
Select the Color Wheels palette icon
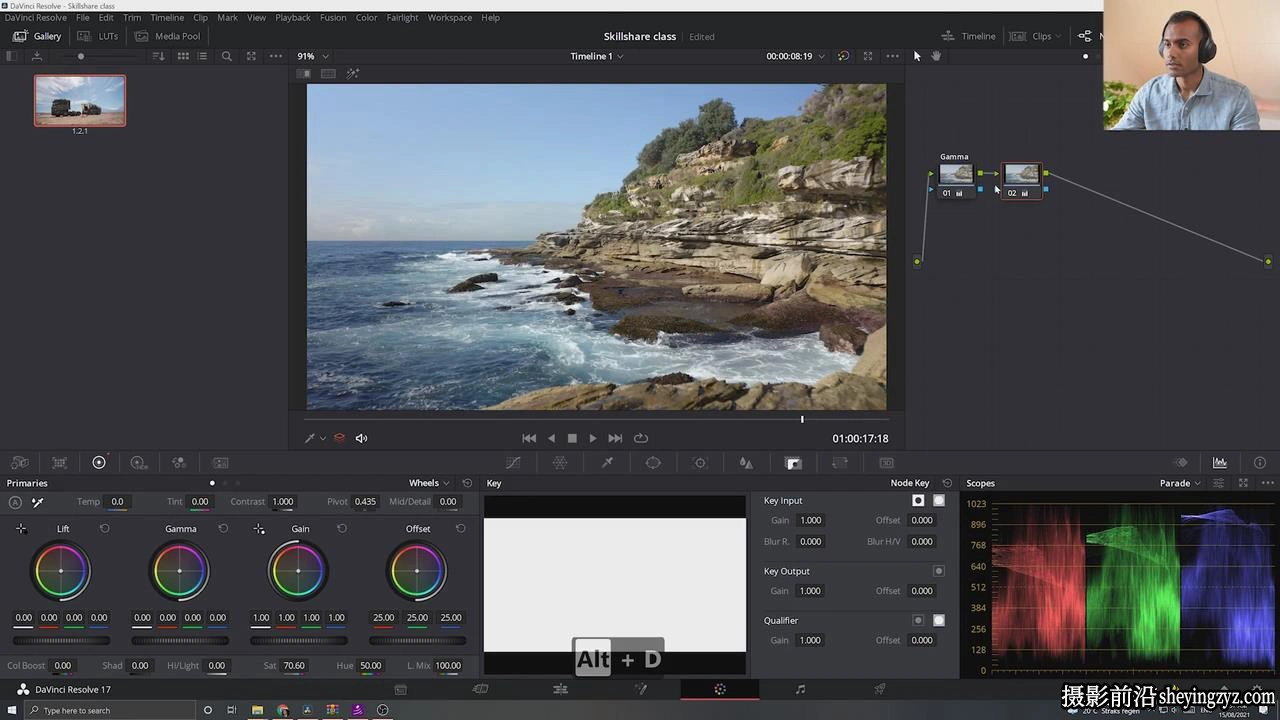coord(99,463)
